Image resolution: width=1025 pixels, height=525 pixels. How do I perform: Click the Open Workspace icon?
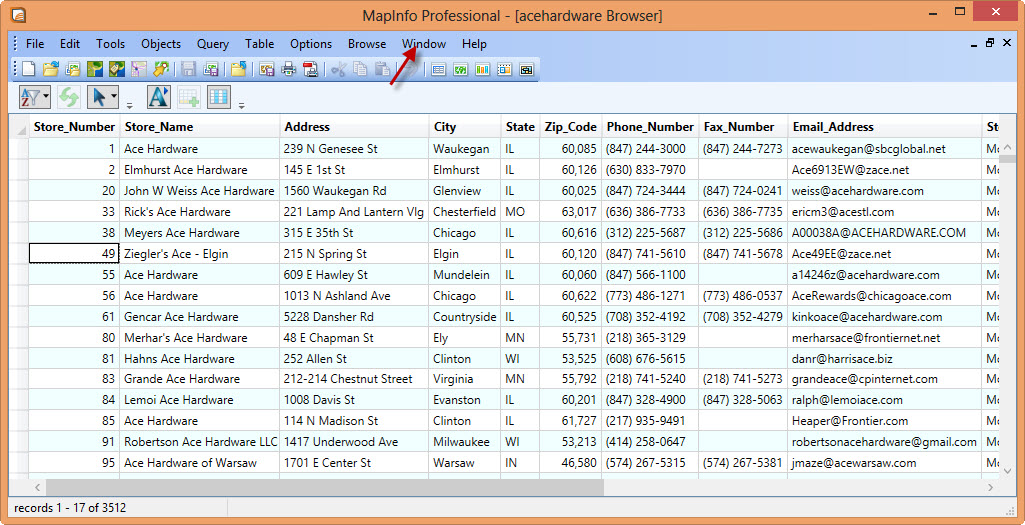click(73, 69)
